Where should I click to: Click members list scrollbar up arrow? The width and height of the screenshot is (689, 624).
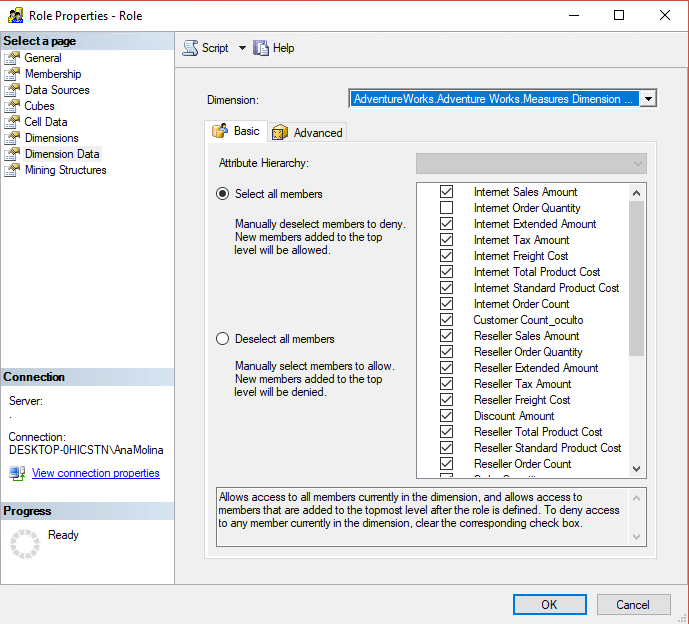pos(636,192)
